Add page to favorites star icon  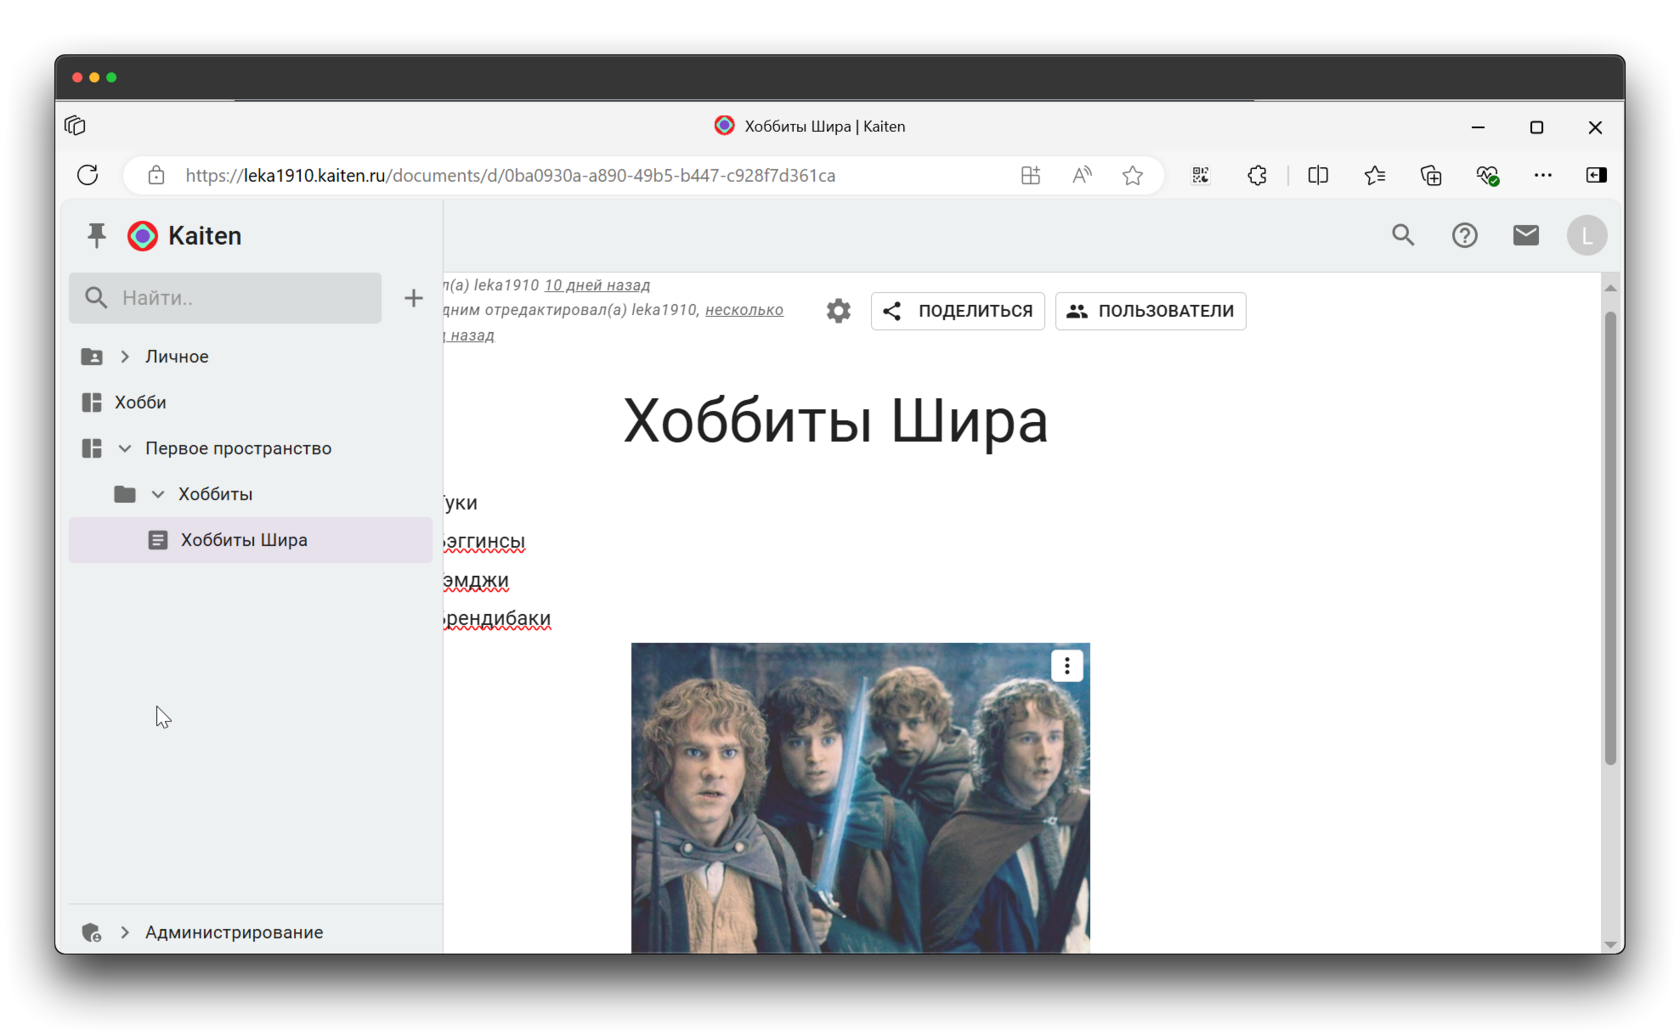1132,175
